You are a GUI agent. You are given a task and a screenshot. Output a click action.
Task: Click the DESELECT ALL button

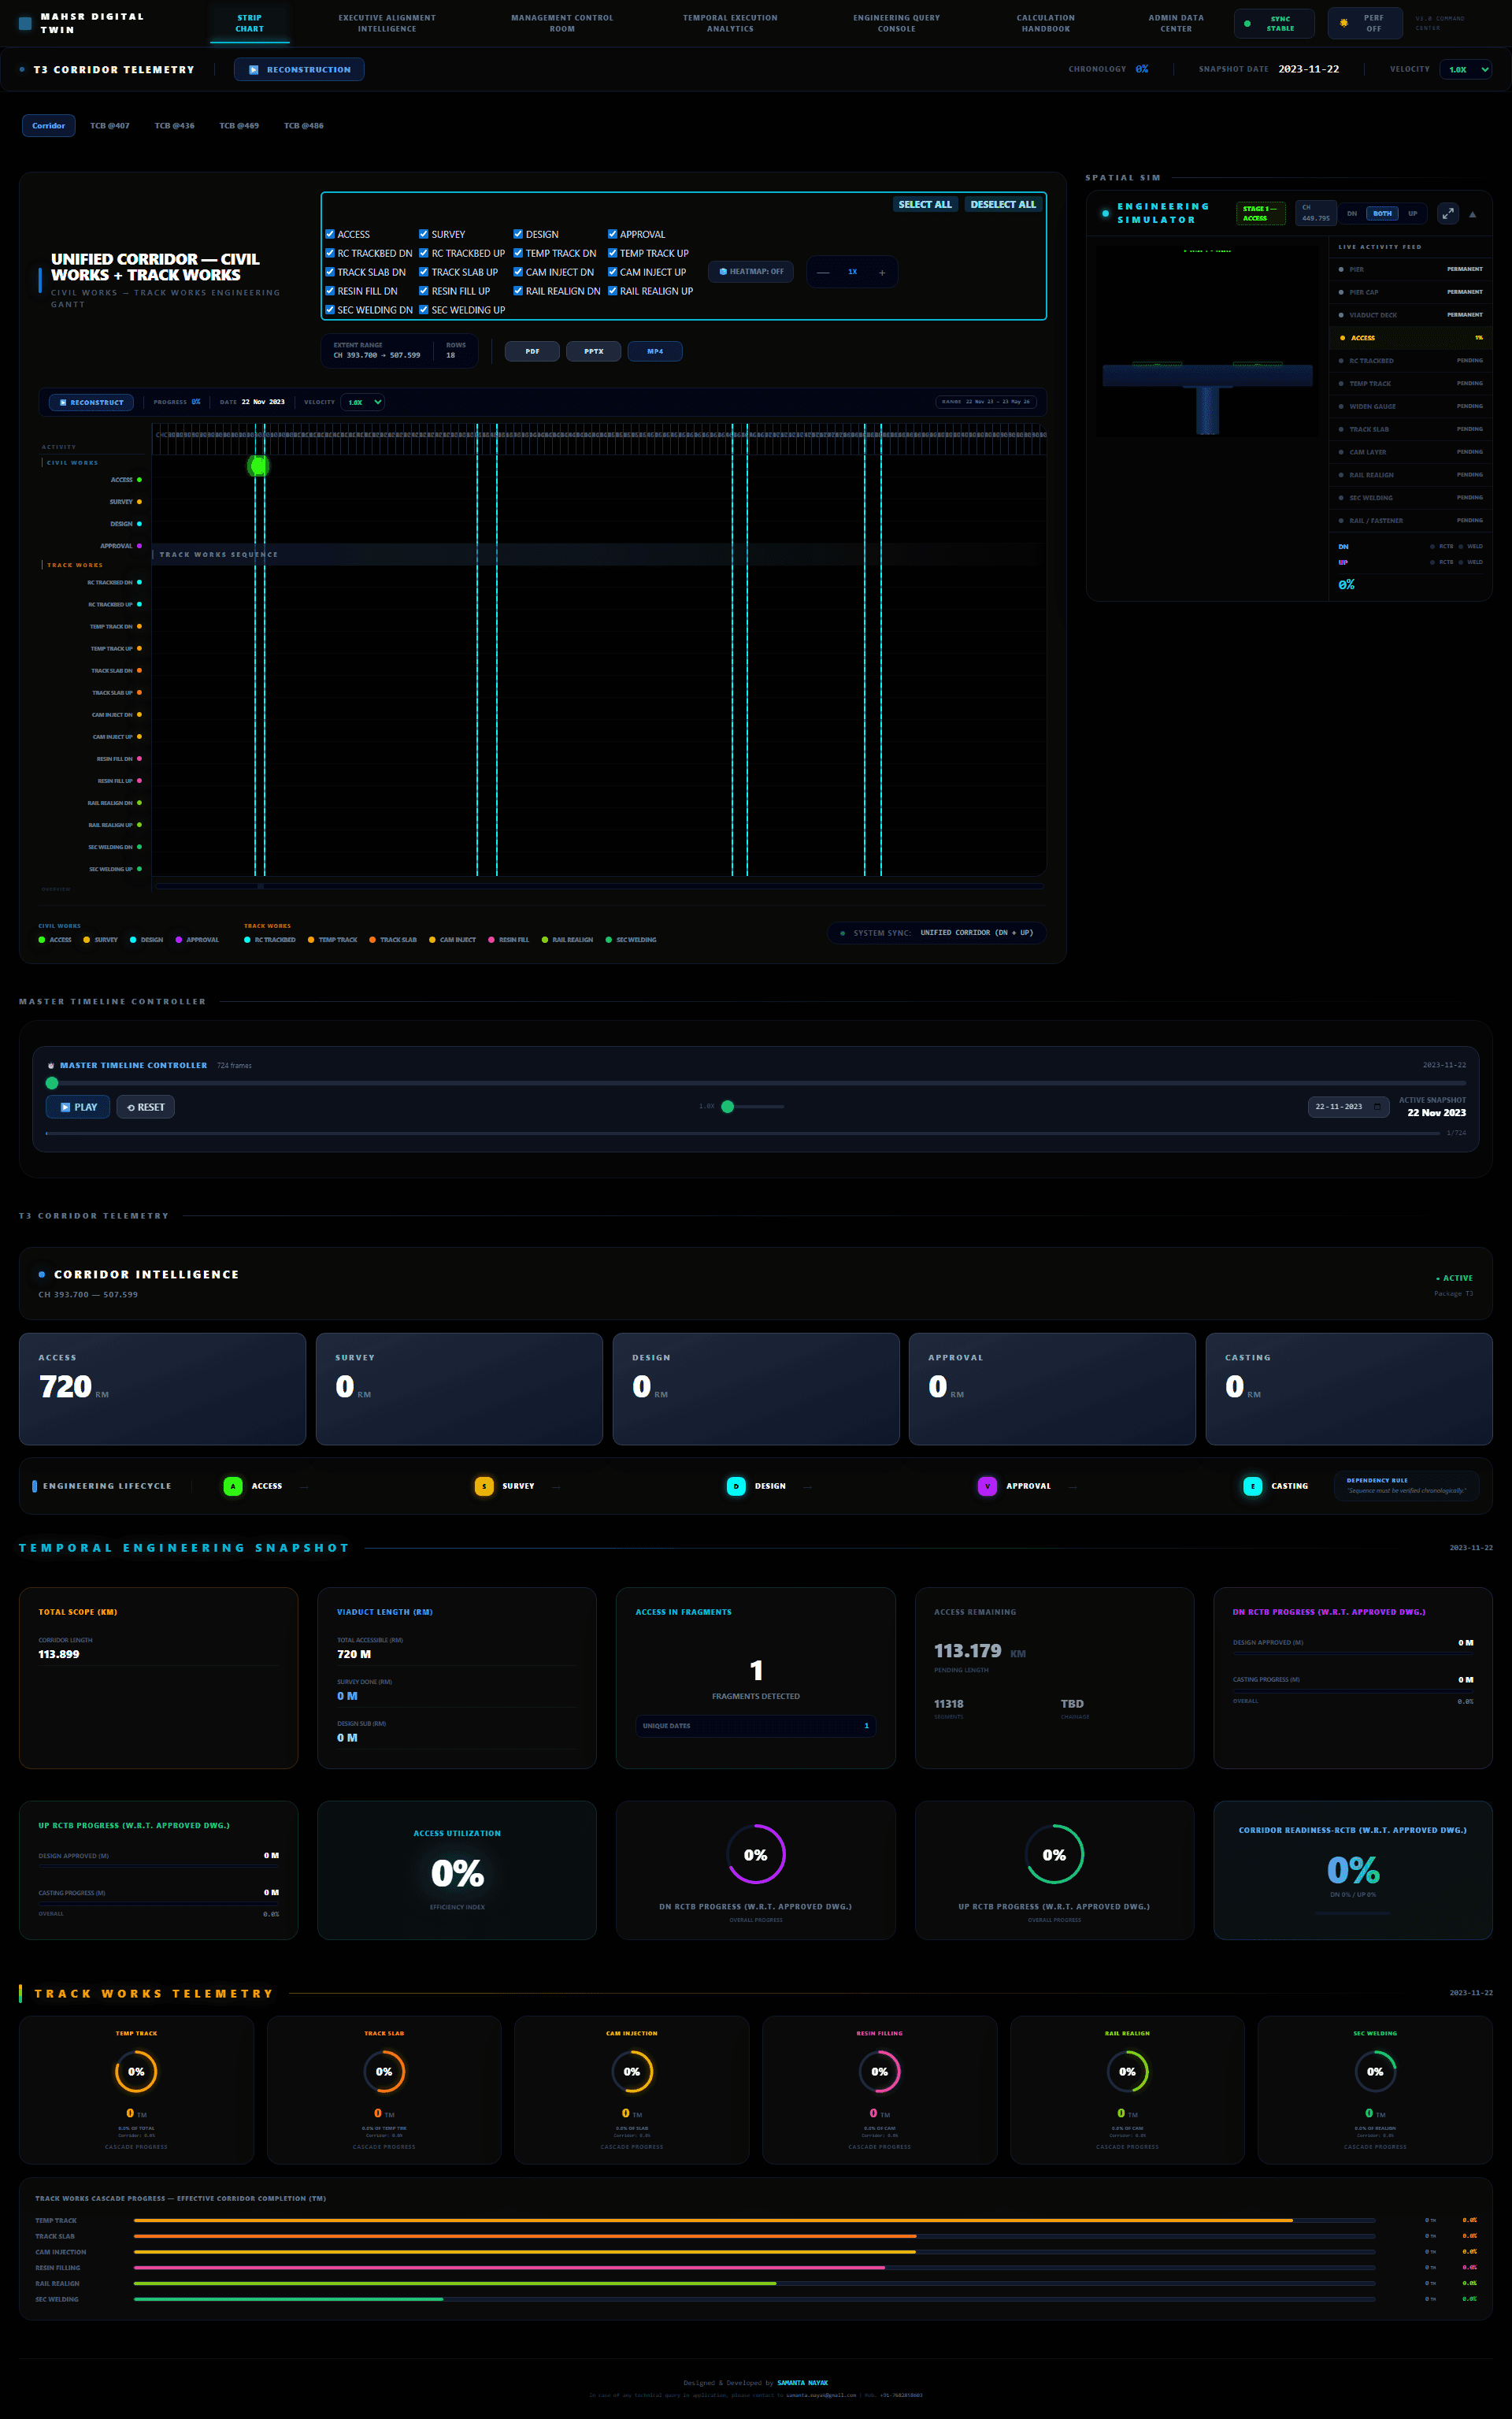(1003, 204)
